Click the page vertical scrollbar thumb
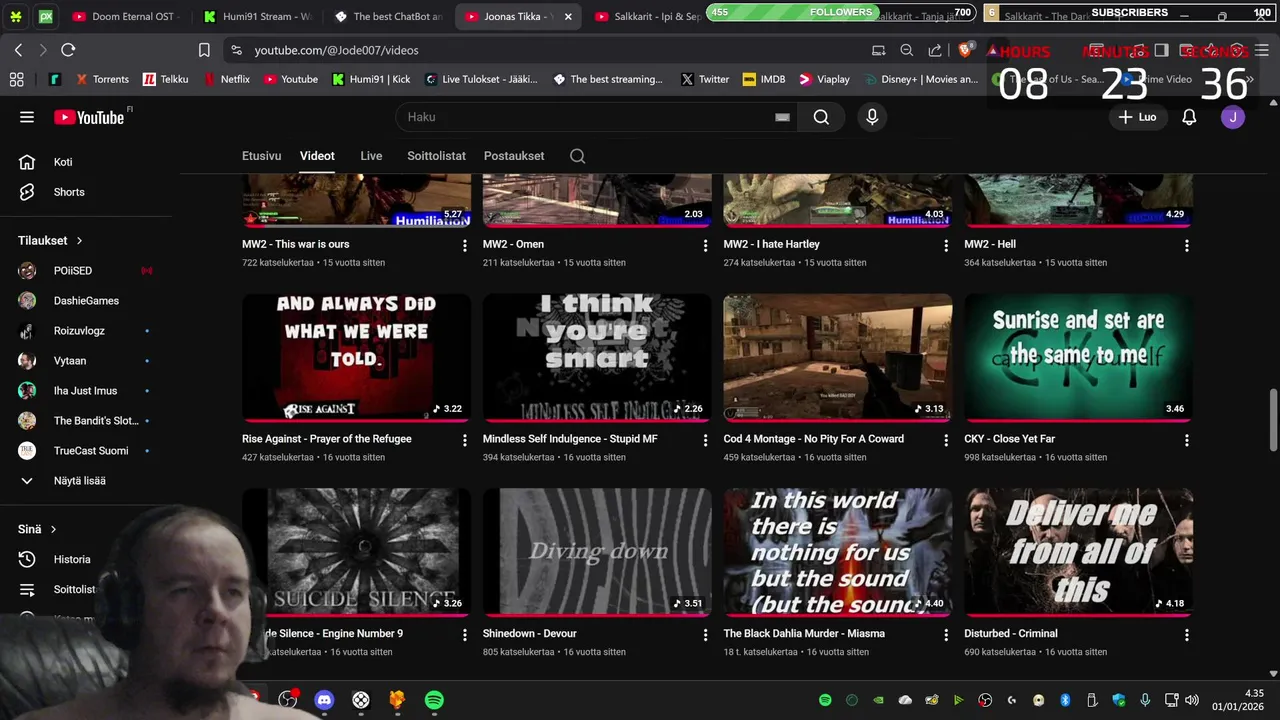 tap(1273, 421)
